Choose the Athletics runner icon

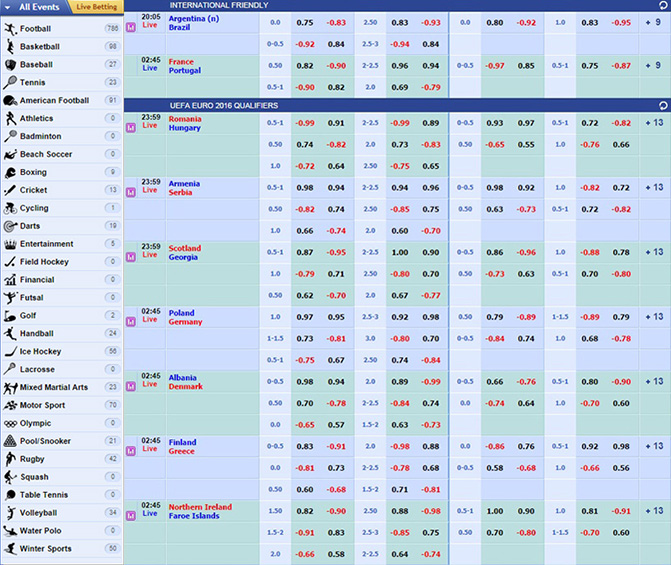pyautogui.click(x=10, y=119)
